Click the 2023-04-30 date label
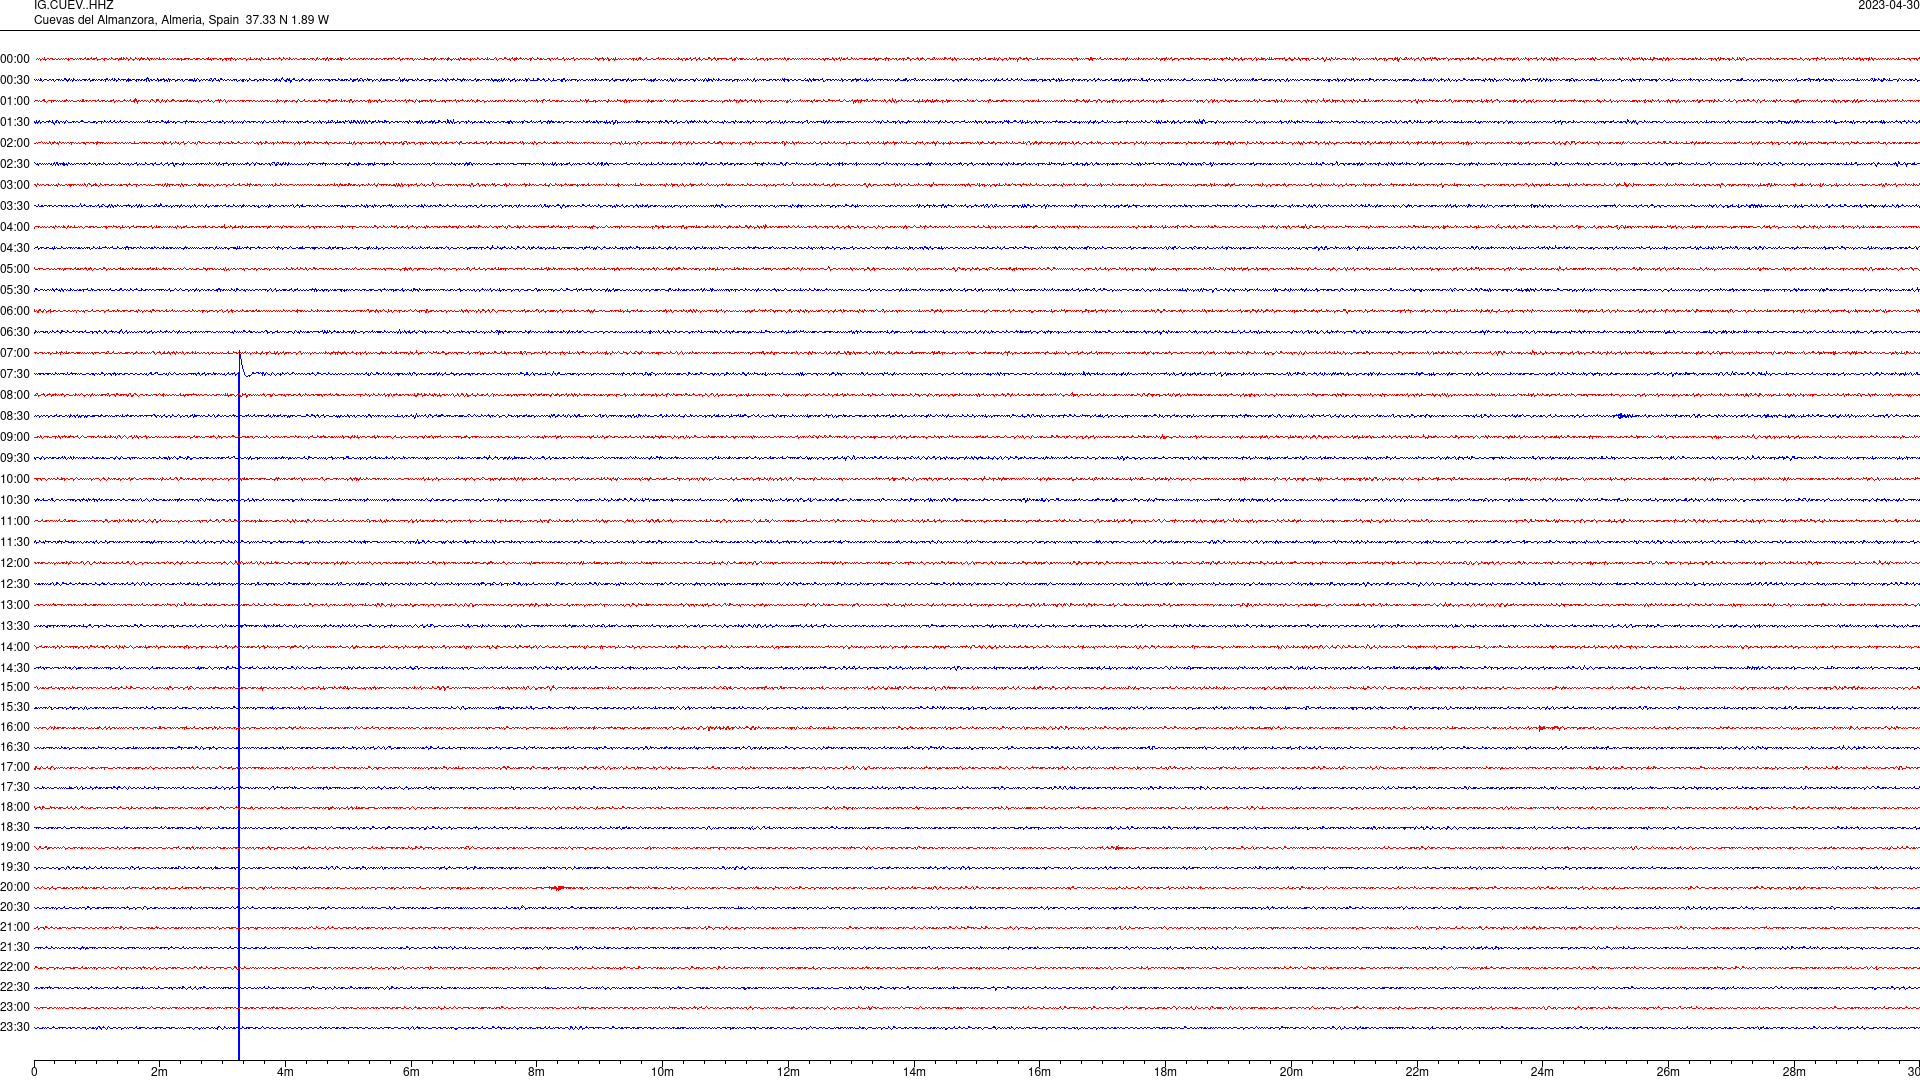The width and height of the screenshot is (1920, 1080). pyautogui.click(x=1888, y=6)
